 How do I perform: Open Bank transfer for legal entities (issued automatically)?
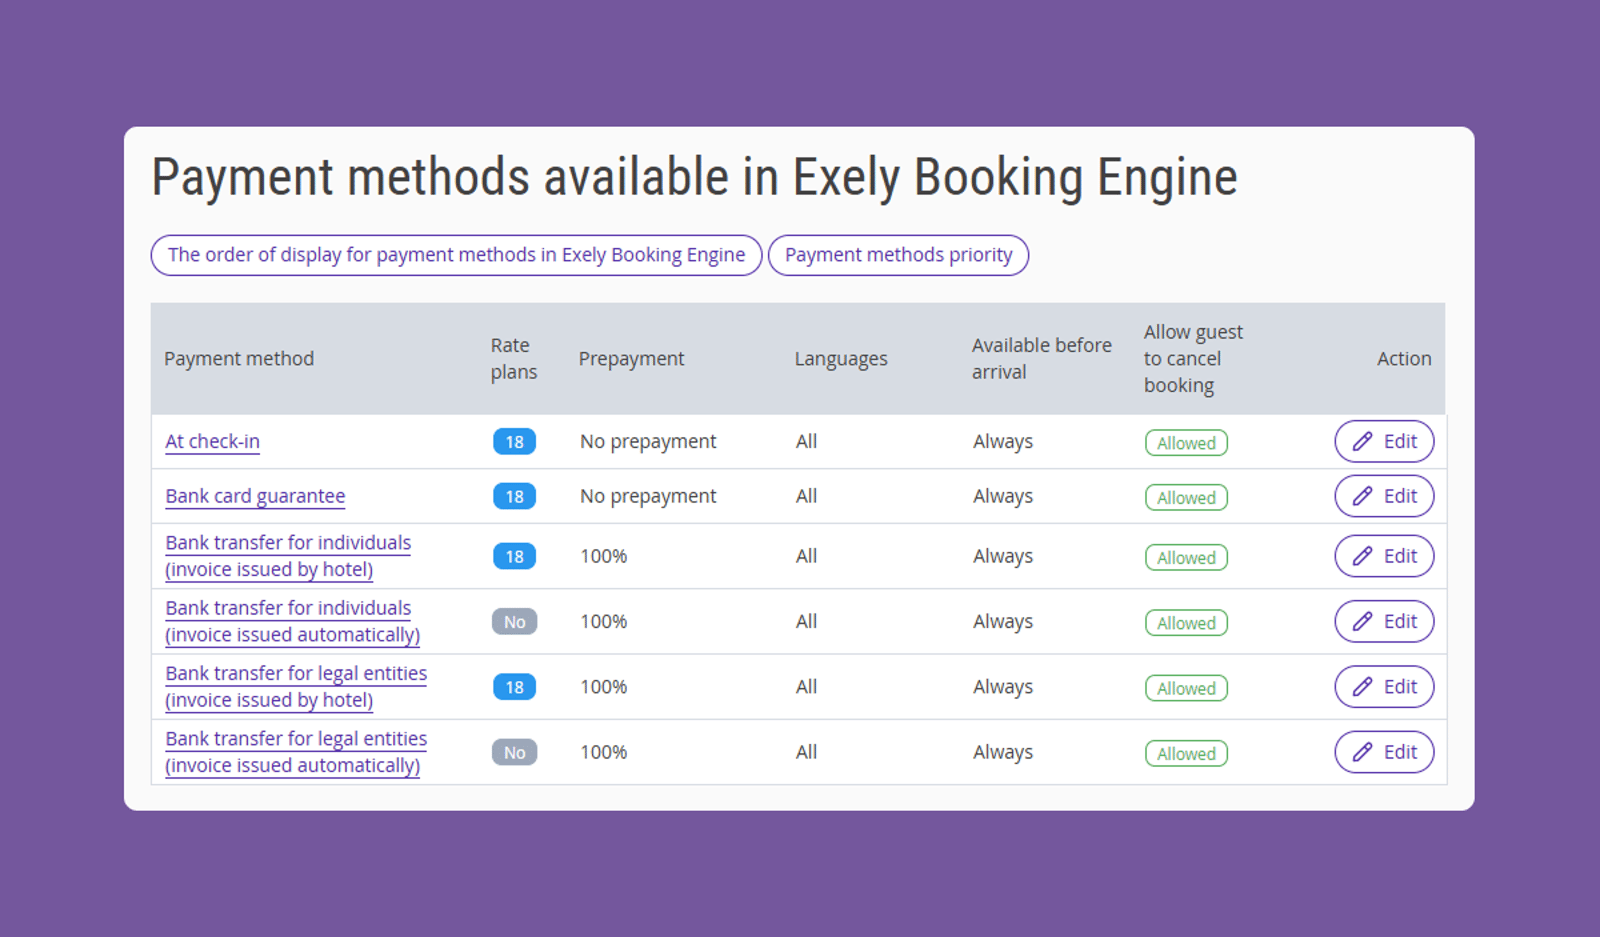coord(296,752)
